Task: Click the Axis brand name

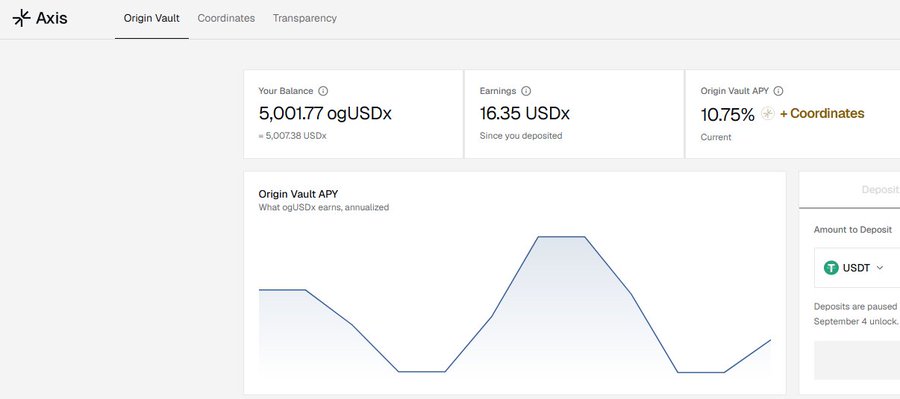Action: pyautogui.click(x=52, y=18)
